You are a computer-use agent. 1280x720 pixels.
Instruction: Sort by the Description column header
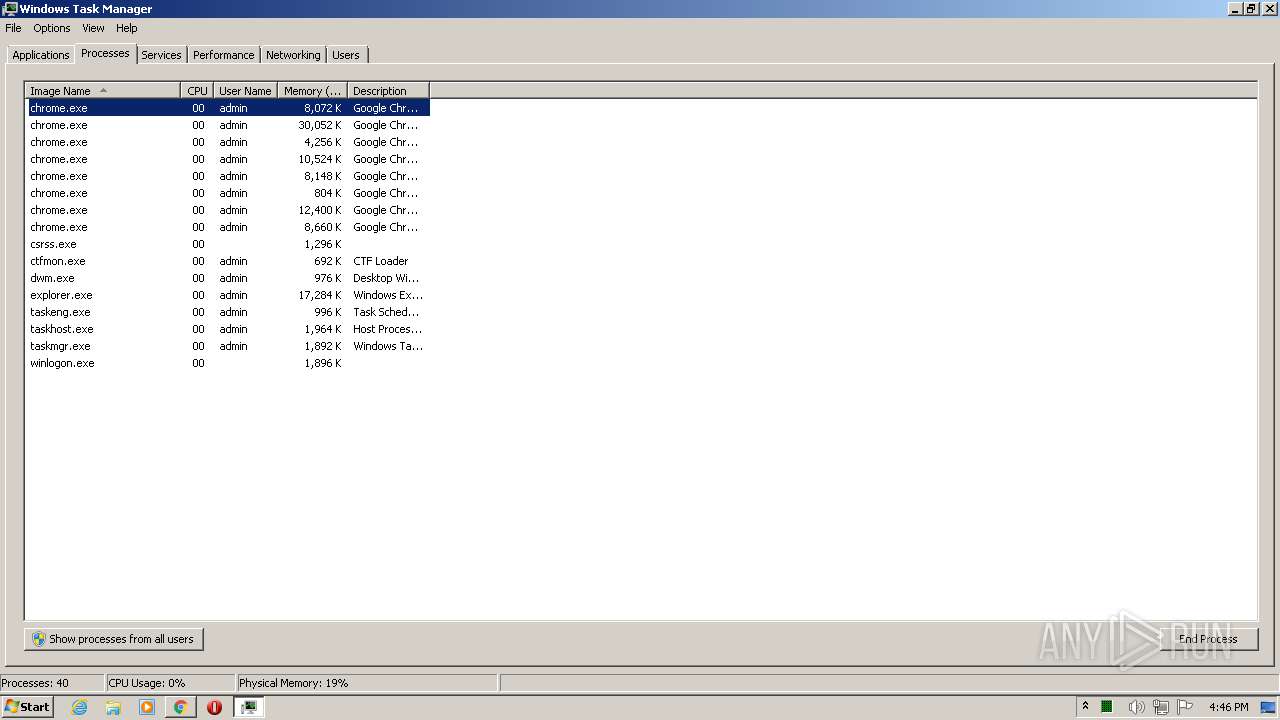click(388, 90)
